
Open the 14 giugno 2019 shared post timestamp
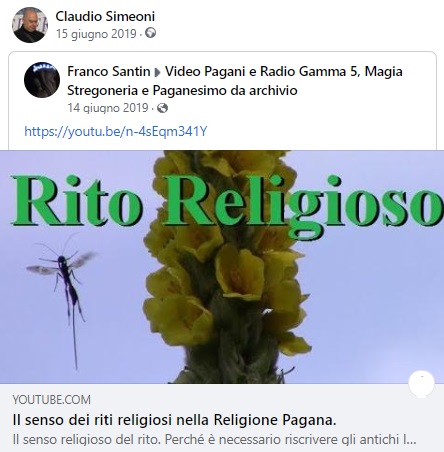108,108
